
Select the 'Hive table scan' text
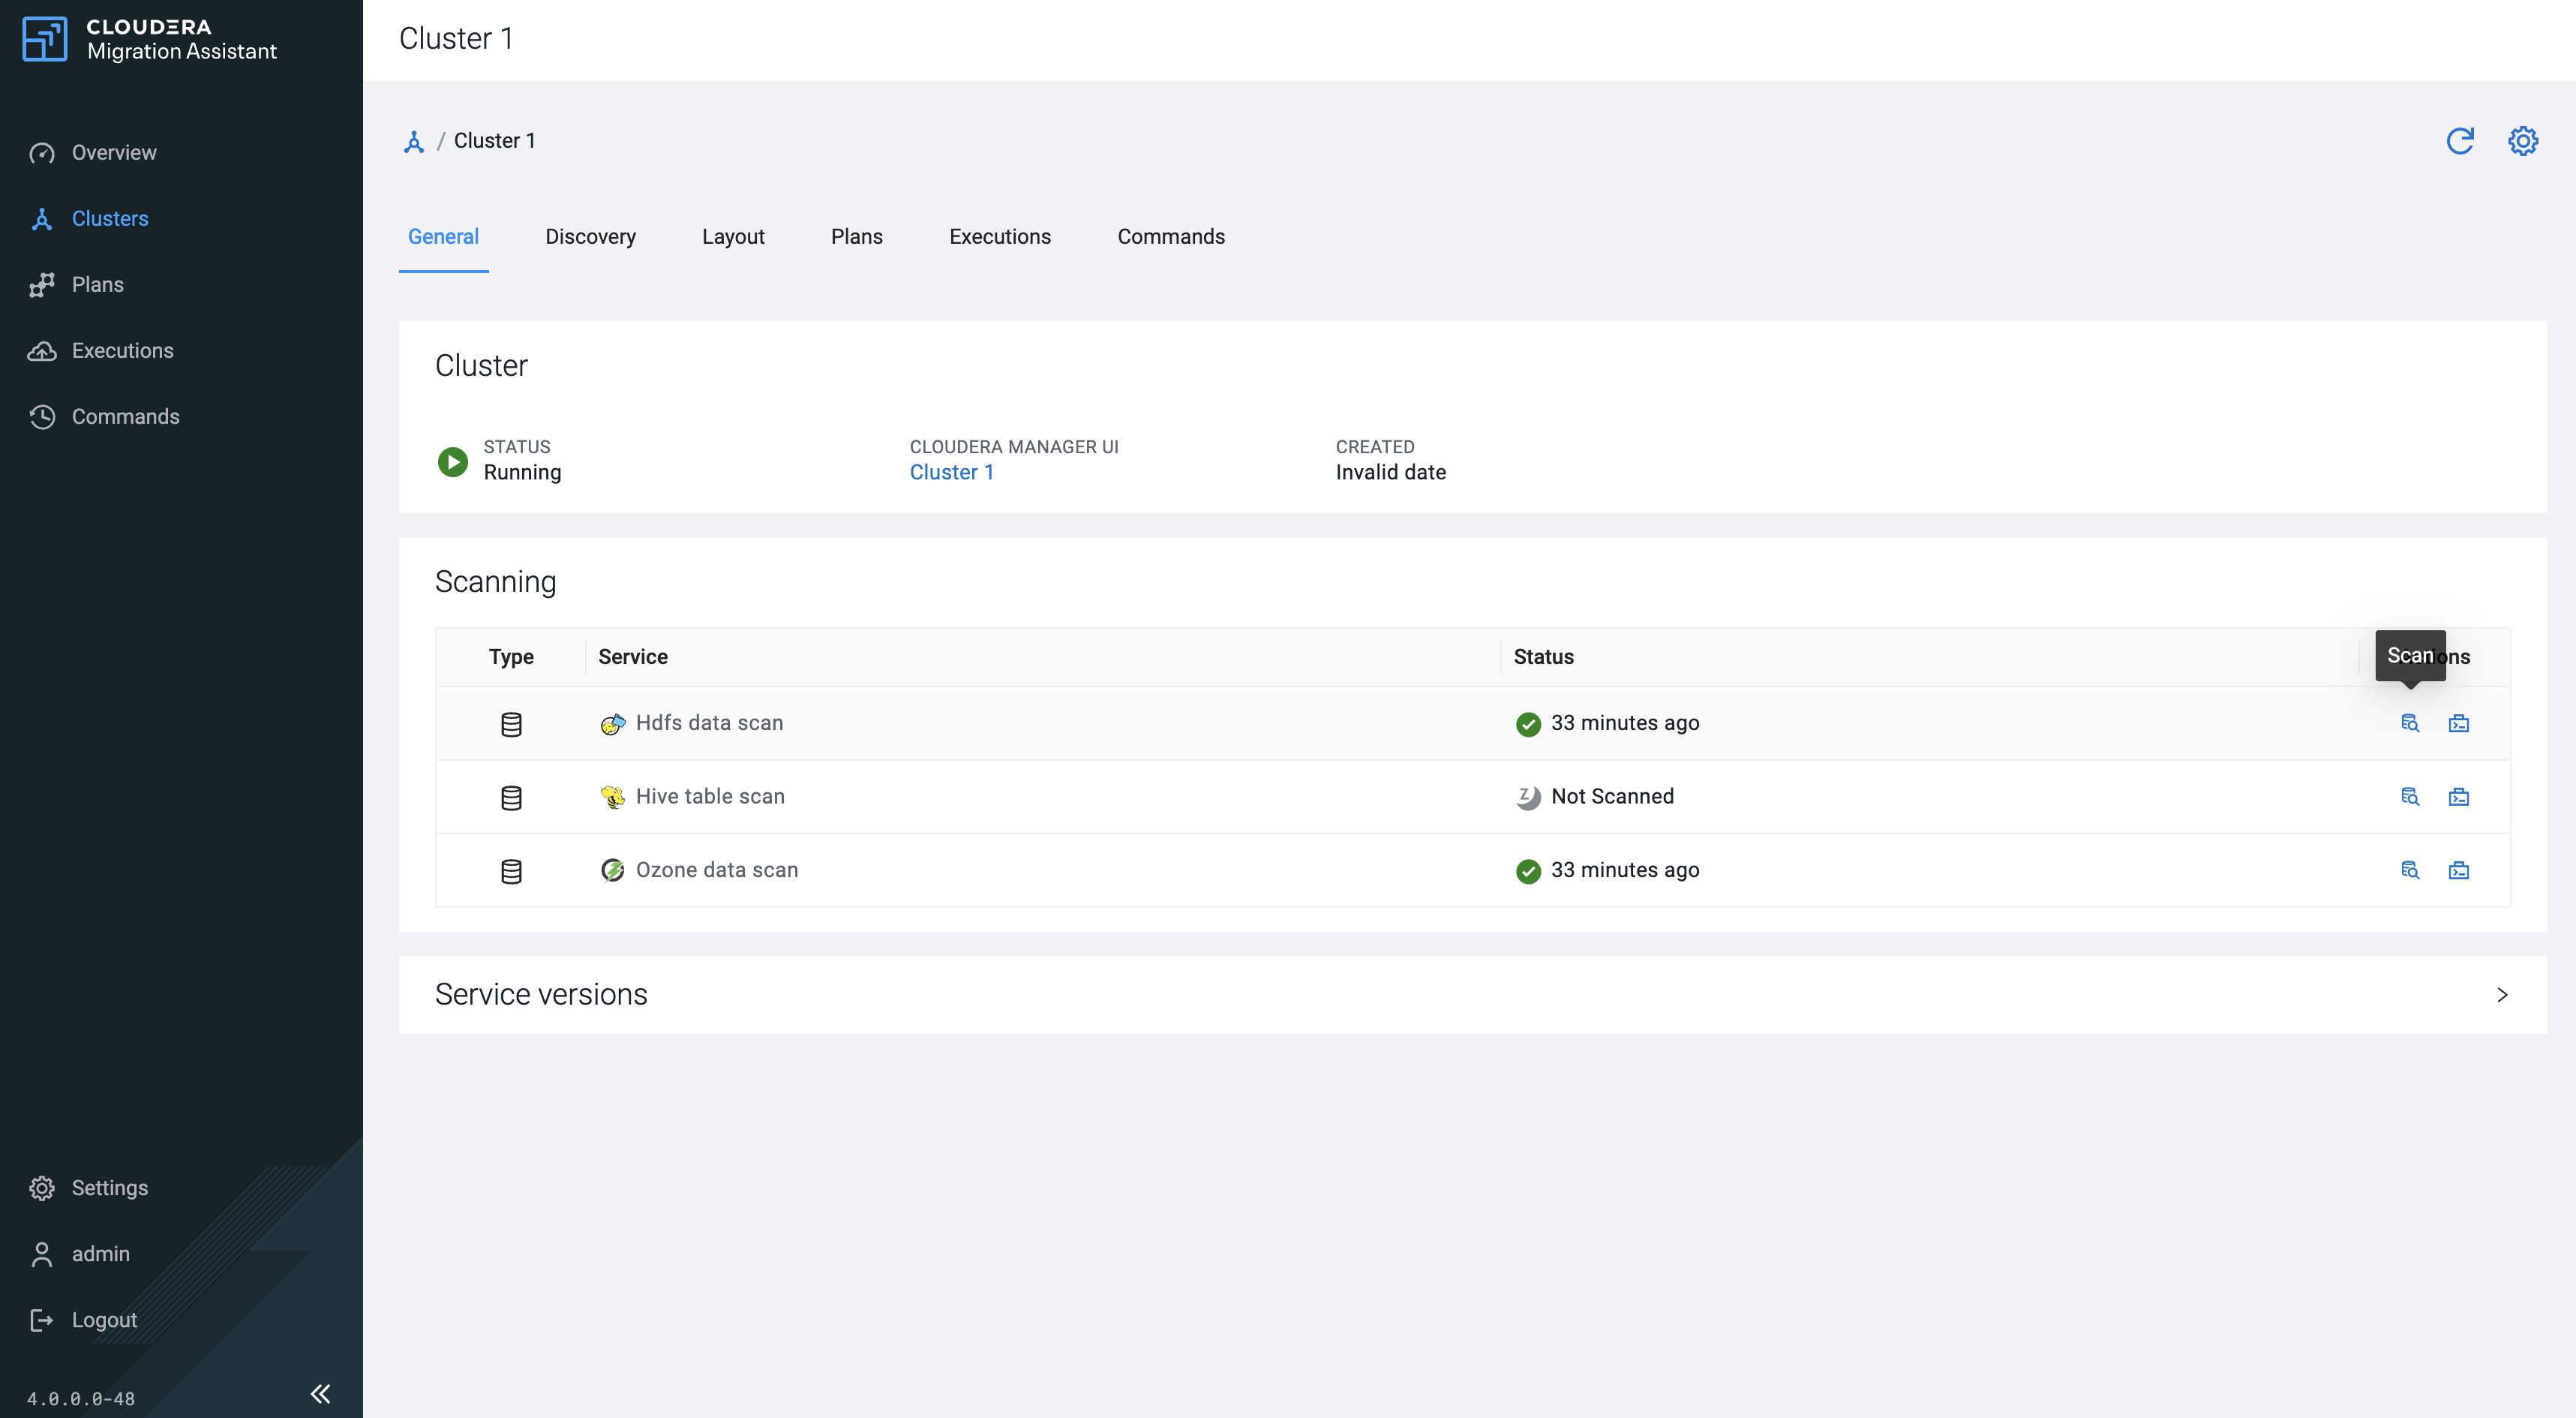click(710, 797)
